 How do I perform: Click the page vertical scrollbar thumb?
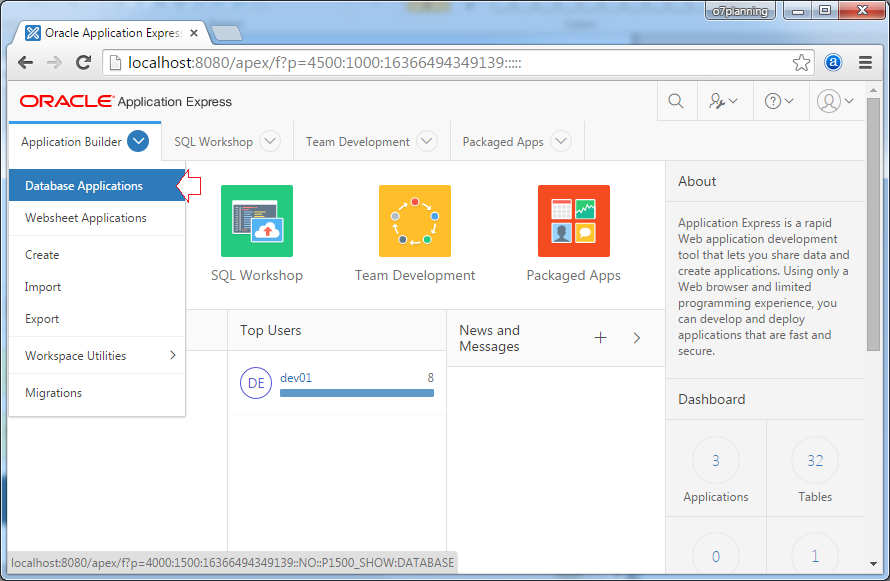pos(873,224)
